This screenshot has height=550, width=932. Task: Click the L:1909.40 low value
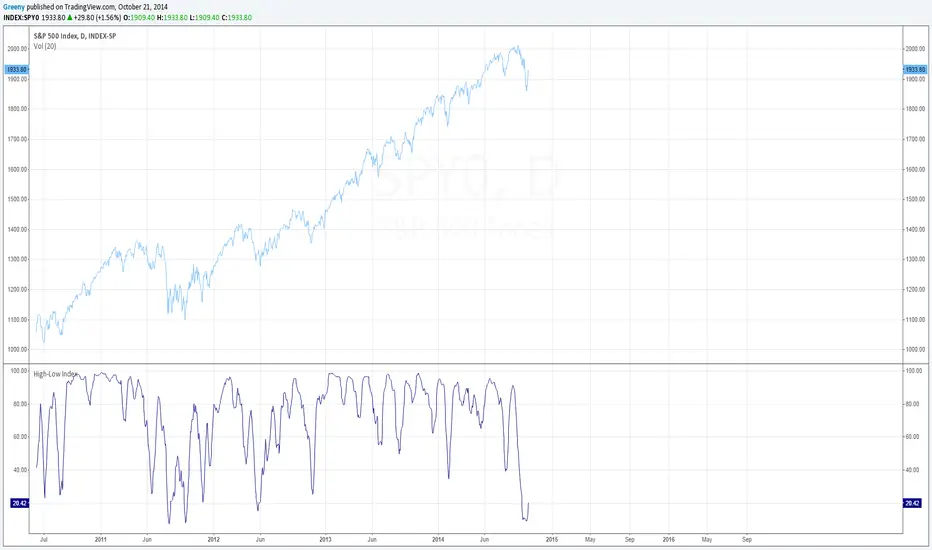(204, 18)
